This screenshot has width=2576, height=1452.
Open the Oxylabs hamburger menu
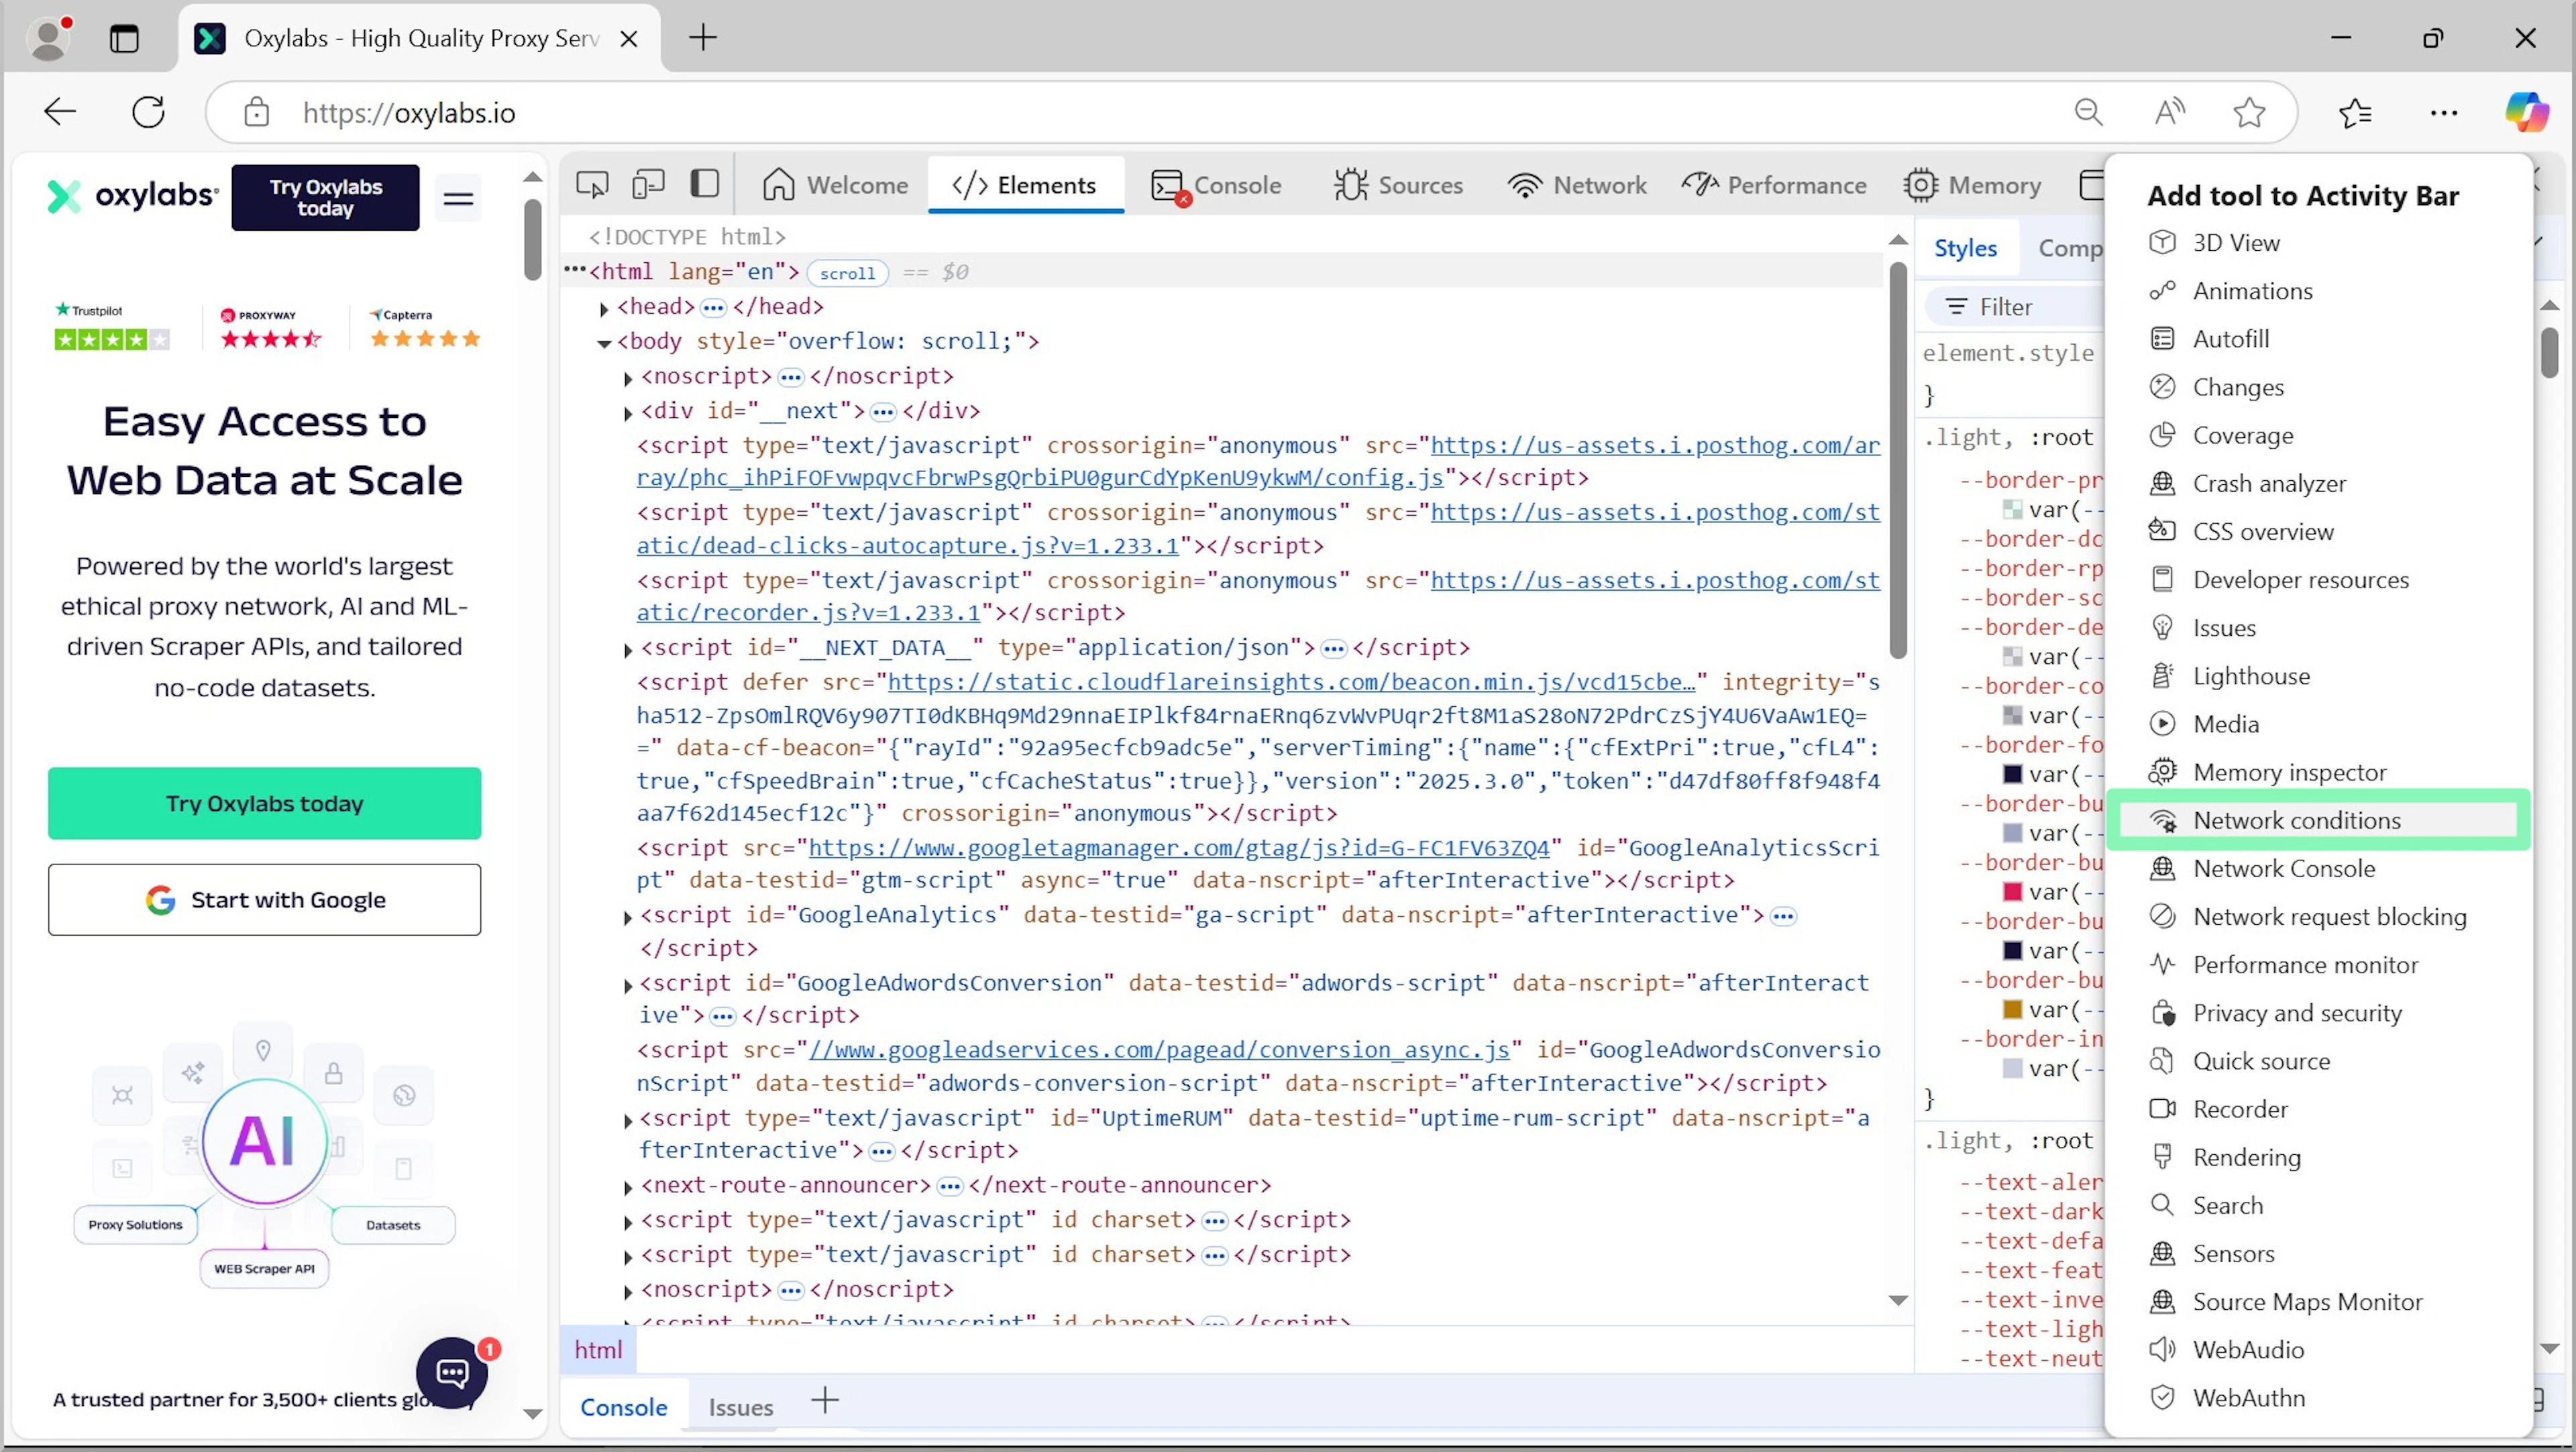click(x=458, y=197)
